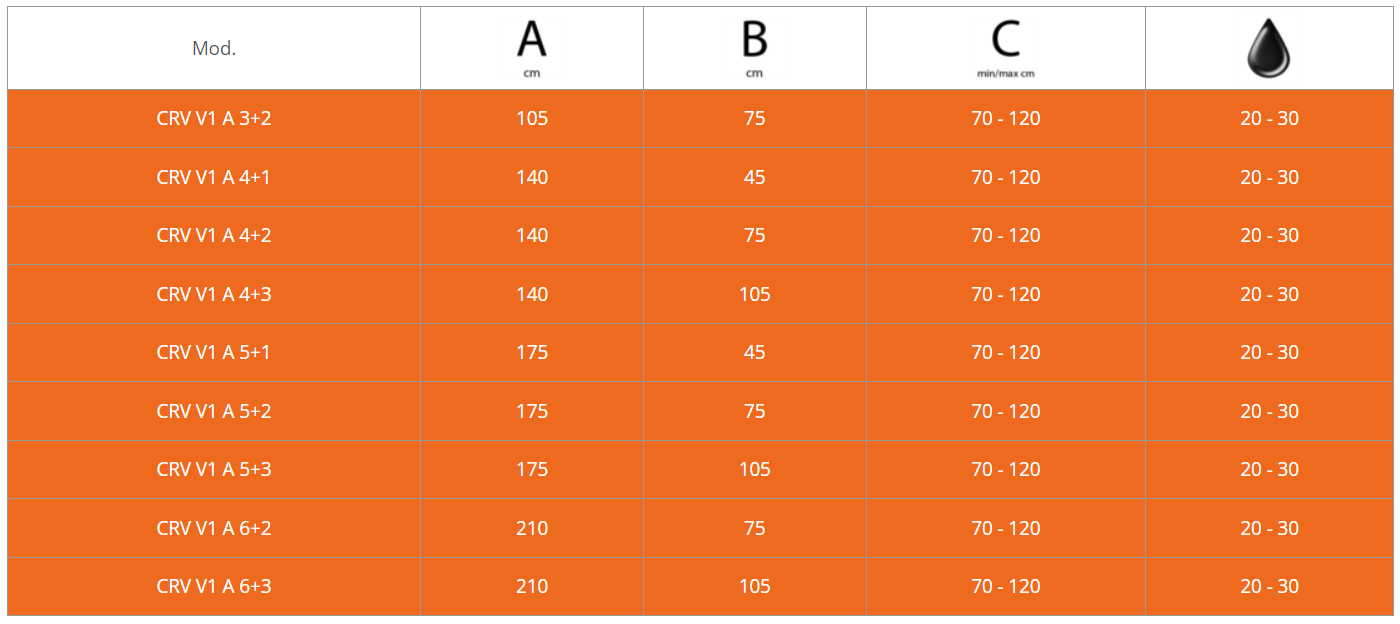The image size is (1400, 624).
Task: Click the CRV V1 A 5+1 model cell
Action: point(214,352)
